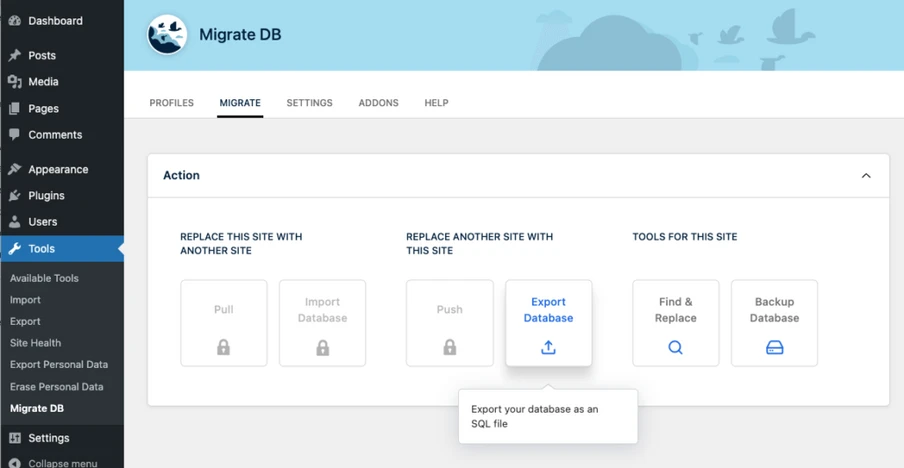
Task: Select the Settings tab in Migrate DB
Action: [x=309, y=103]
